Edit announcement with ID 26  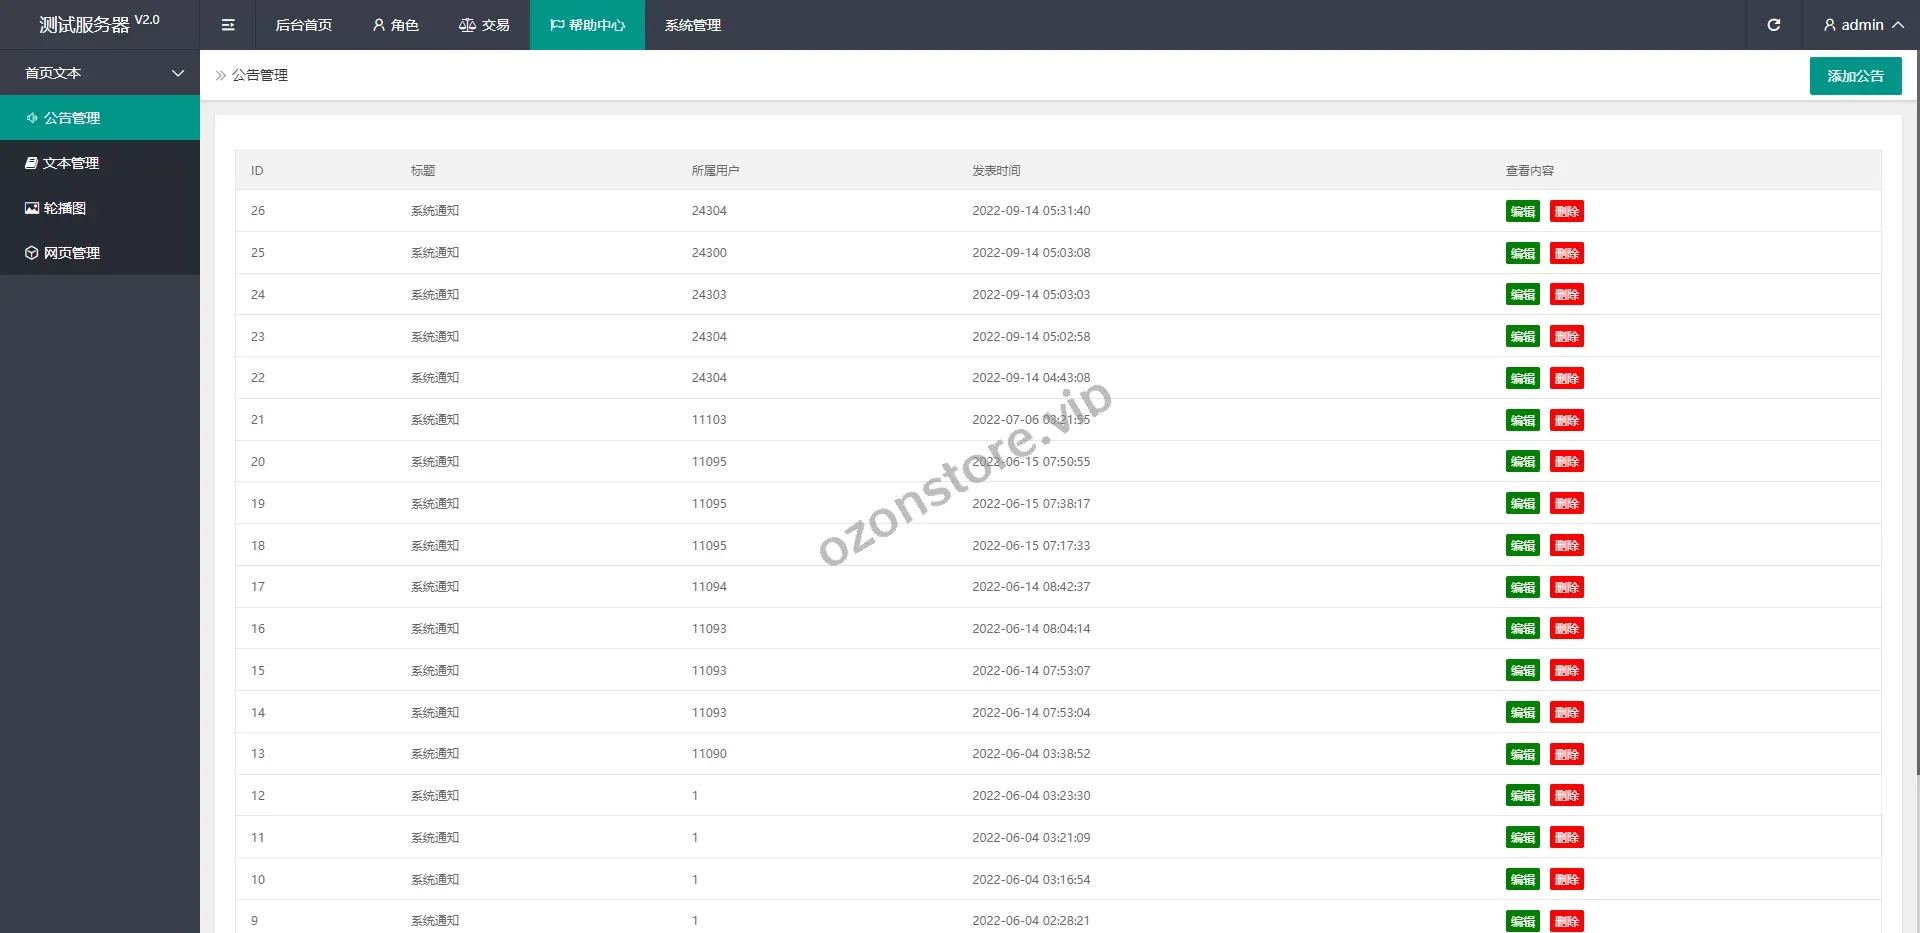1522,211
